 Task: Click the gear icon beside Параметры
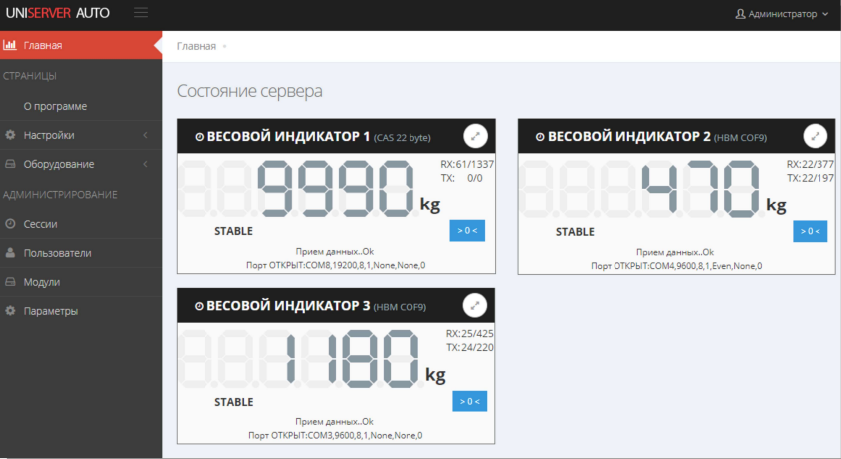[10, 310]
